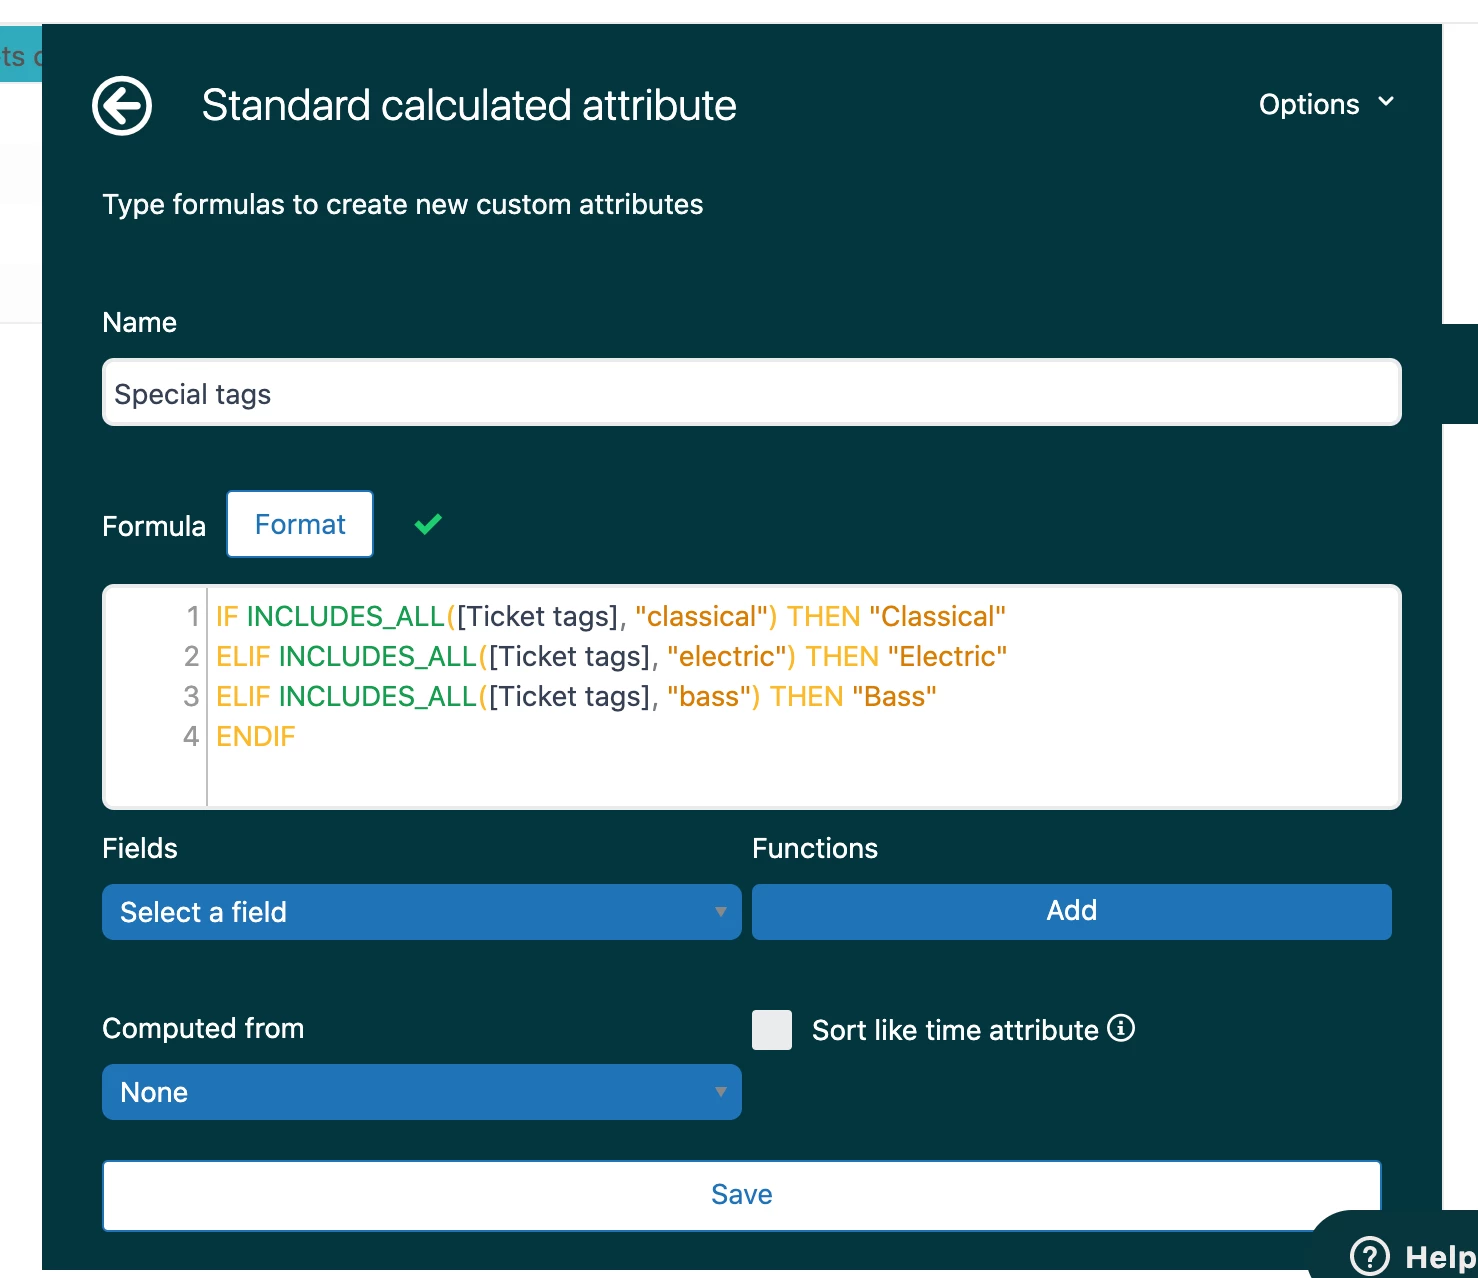The width and height of the screenshot is (1478, 1278).
Task: Click INCLUDES_ALL on formula line 2
Action: pyautogui.click(x=377, y=657)
